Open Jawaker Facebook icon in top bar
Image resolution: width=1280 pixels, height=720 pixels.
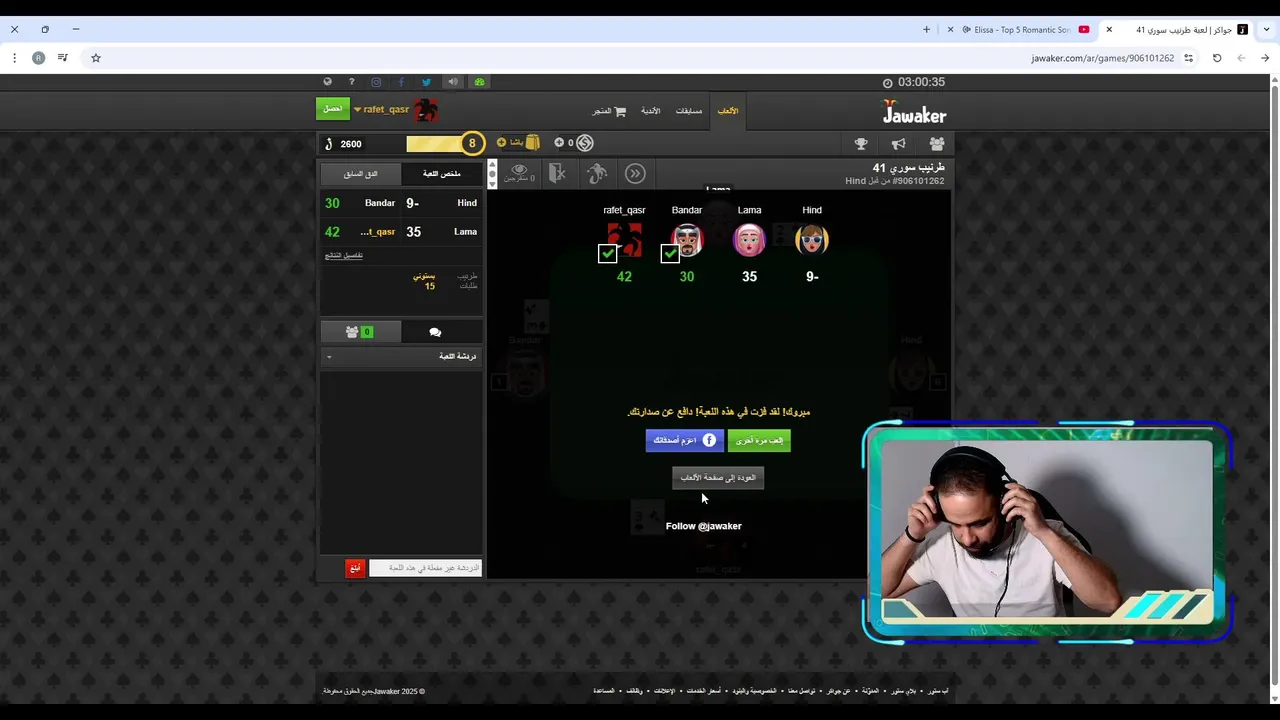[401, 82]
